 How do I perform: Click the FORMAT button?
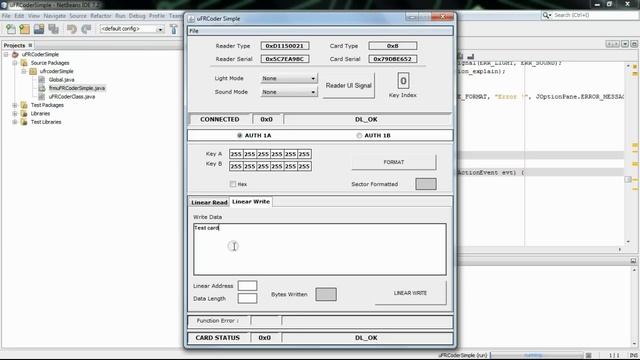(394, 162)
